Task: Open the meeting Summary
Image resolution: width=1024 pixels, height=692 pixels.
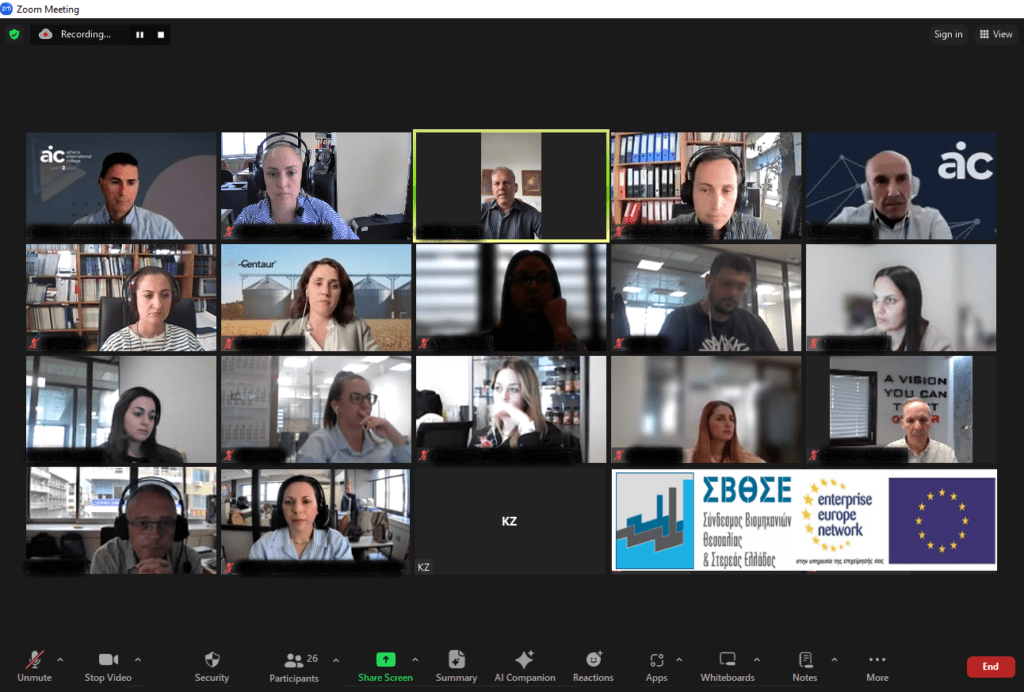Action: [x=456, y=660]
